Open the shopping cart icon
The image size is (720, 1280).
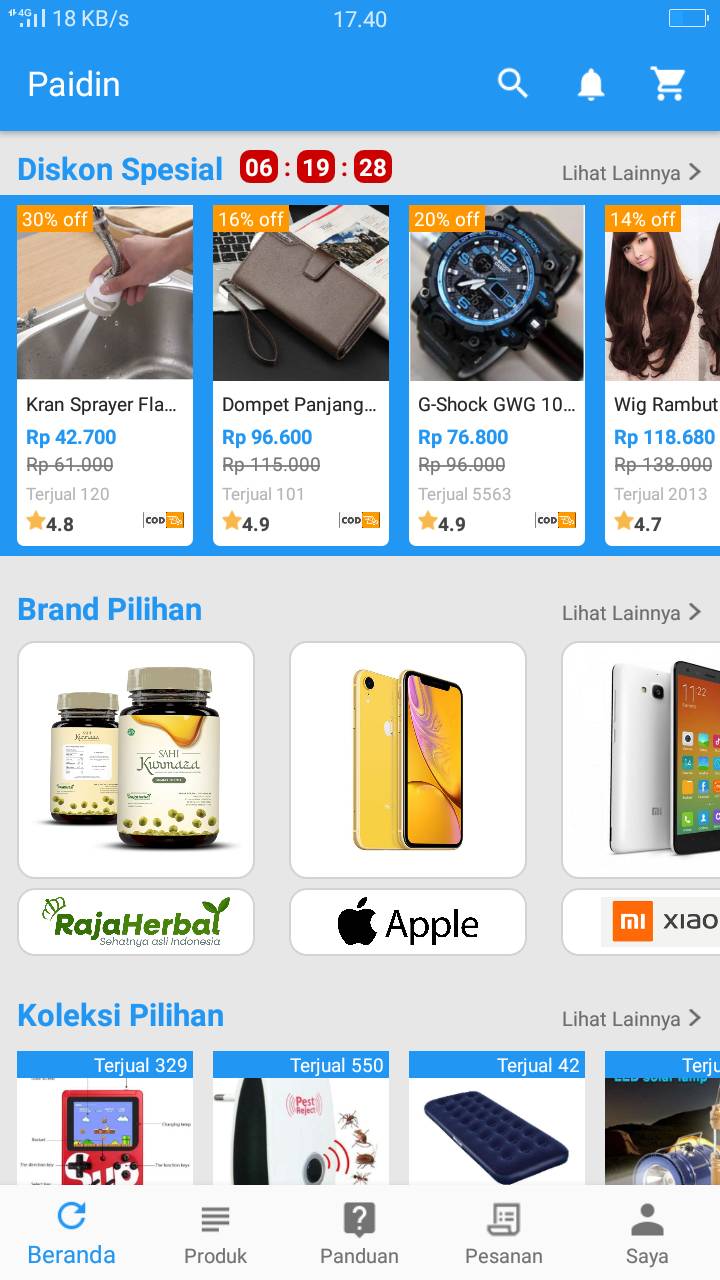(668, 84)
